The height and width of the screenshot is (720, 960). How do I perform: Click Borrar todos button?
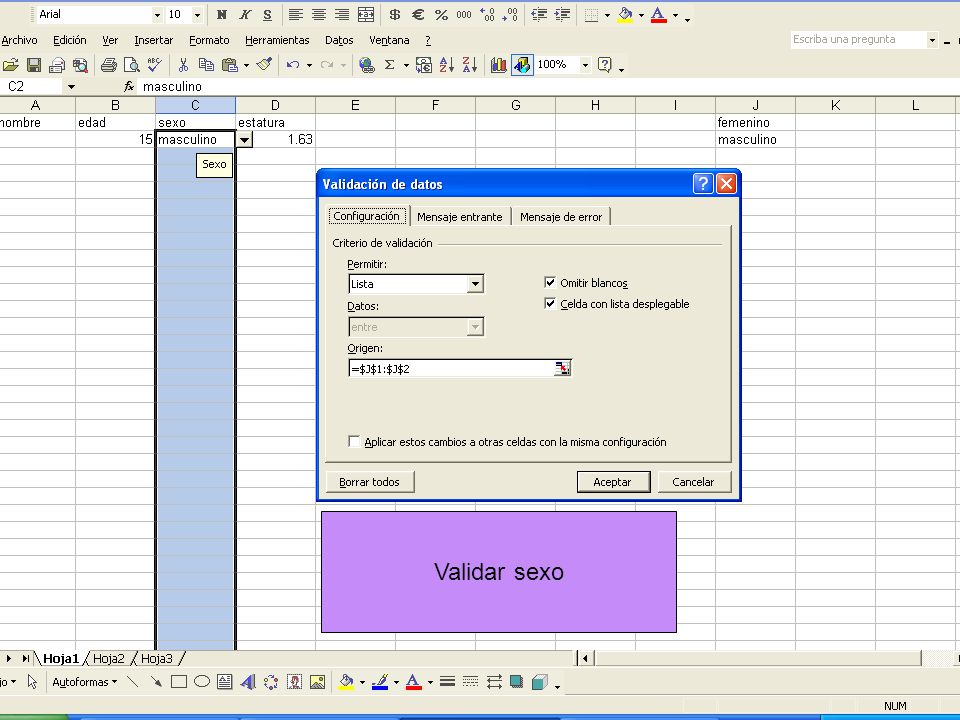(x=369, y=482)
